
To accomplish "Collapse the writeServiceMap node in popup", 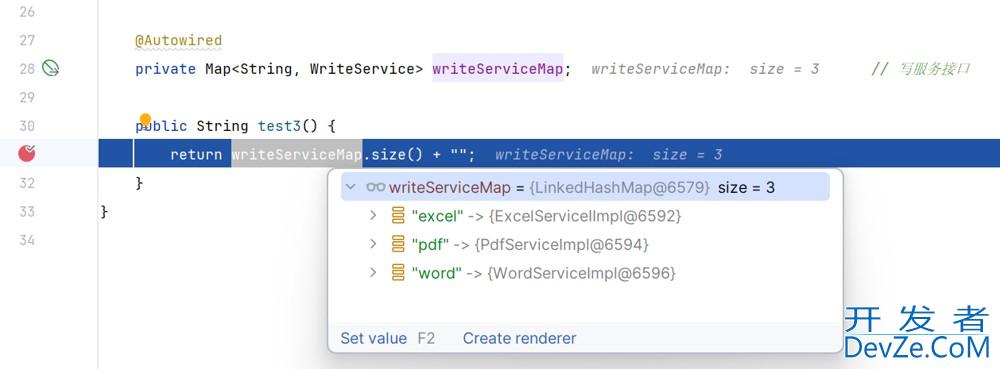I will pos(350,187).
